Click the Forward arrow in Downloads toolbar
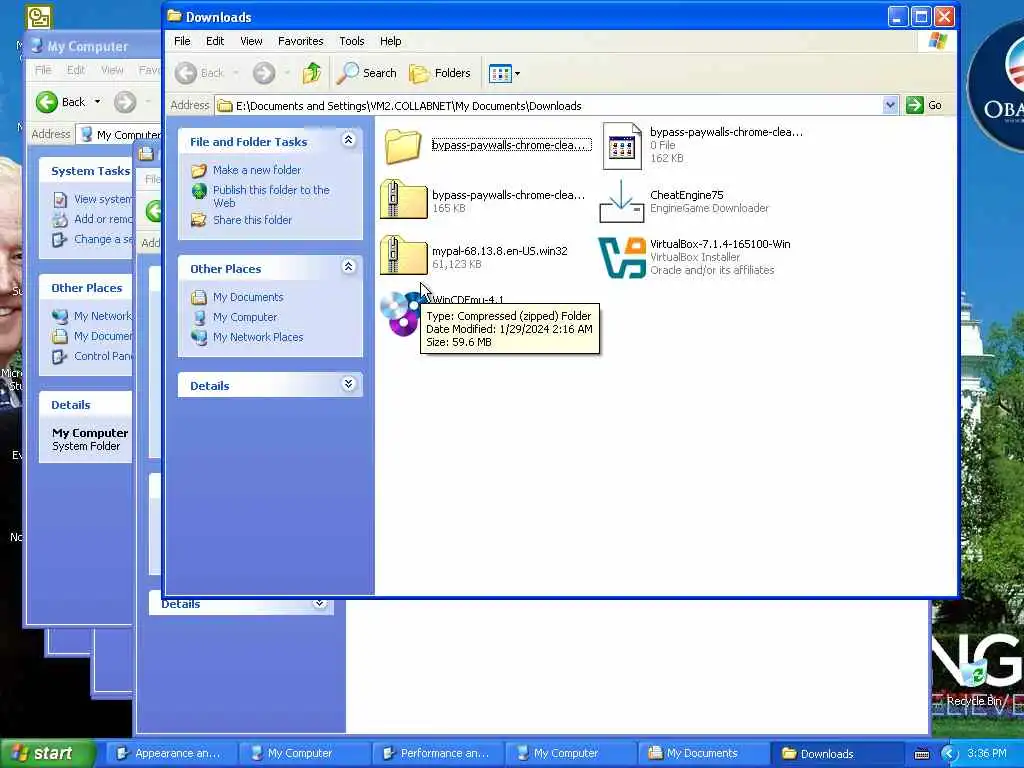 264,73
